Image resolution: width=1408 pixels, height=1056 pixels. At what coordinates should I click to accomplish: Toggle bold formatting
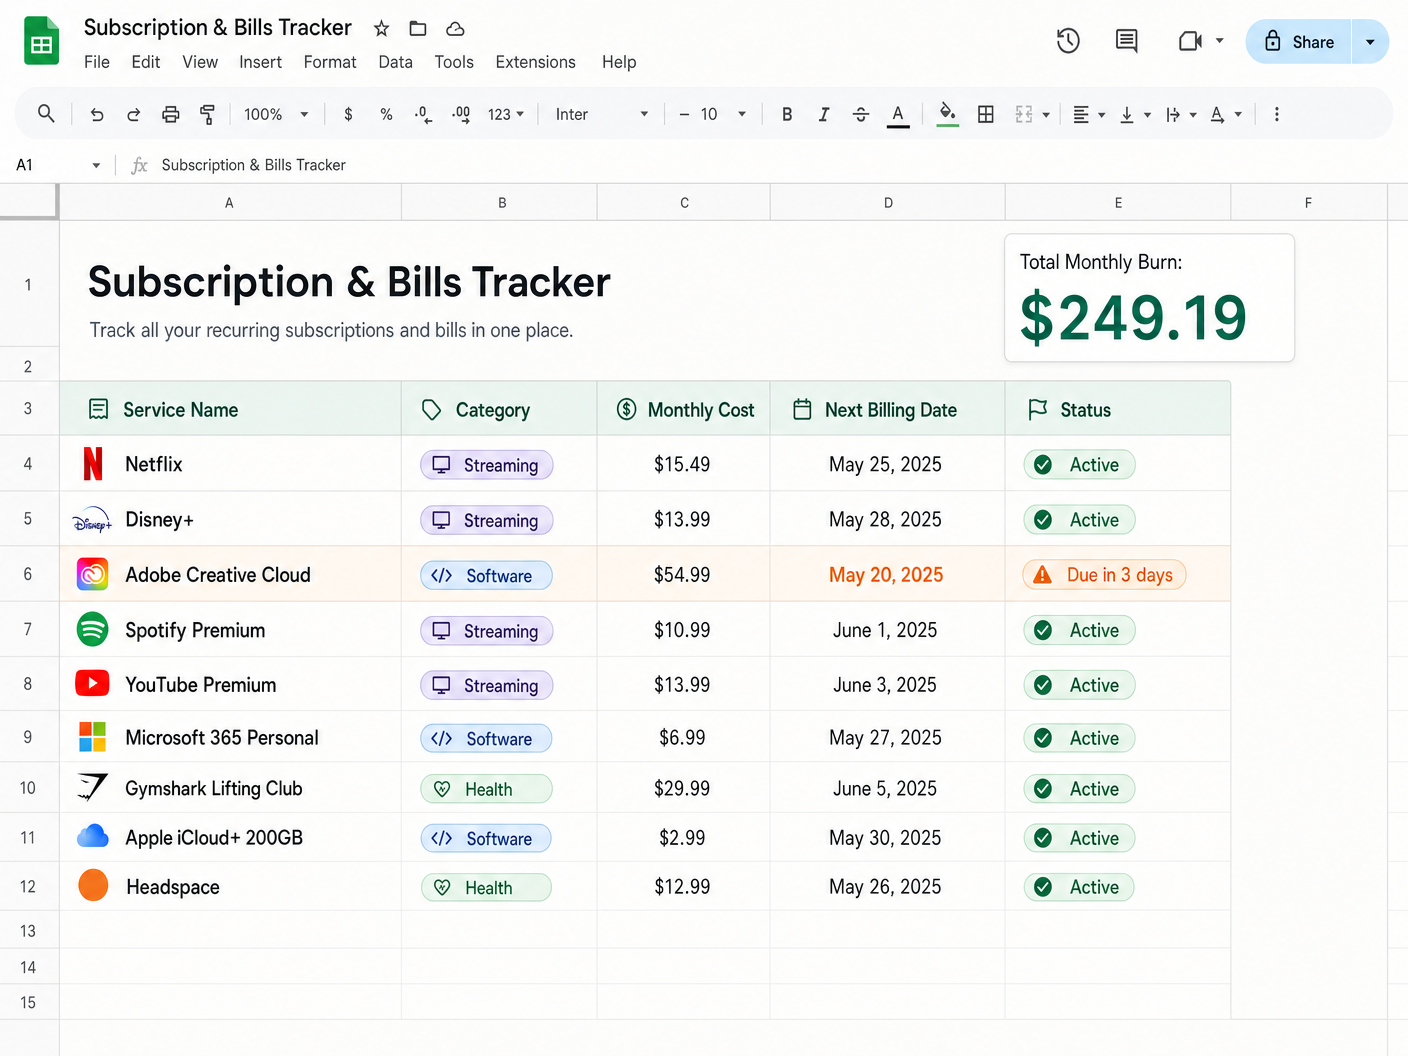(x=787, y=115)
